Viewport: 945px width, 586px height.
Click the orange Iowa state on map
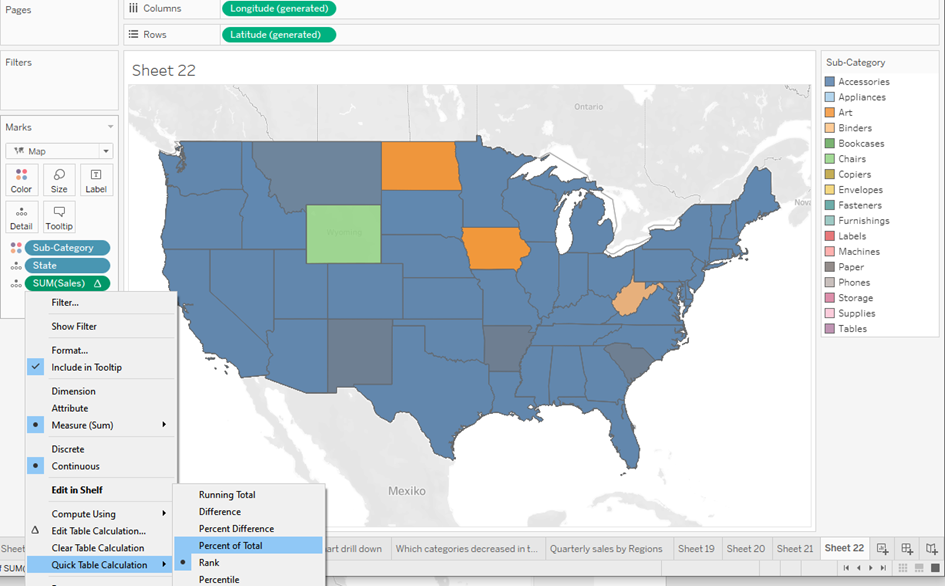click(x=494, y=248)
